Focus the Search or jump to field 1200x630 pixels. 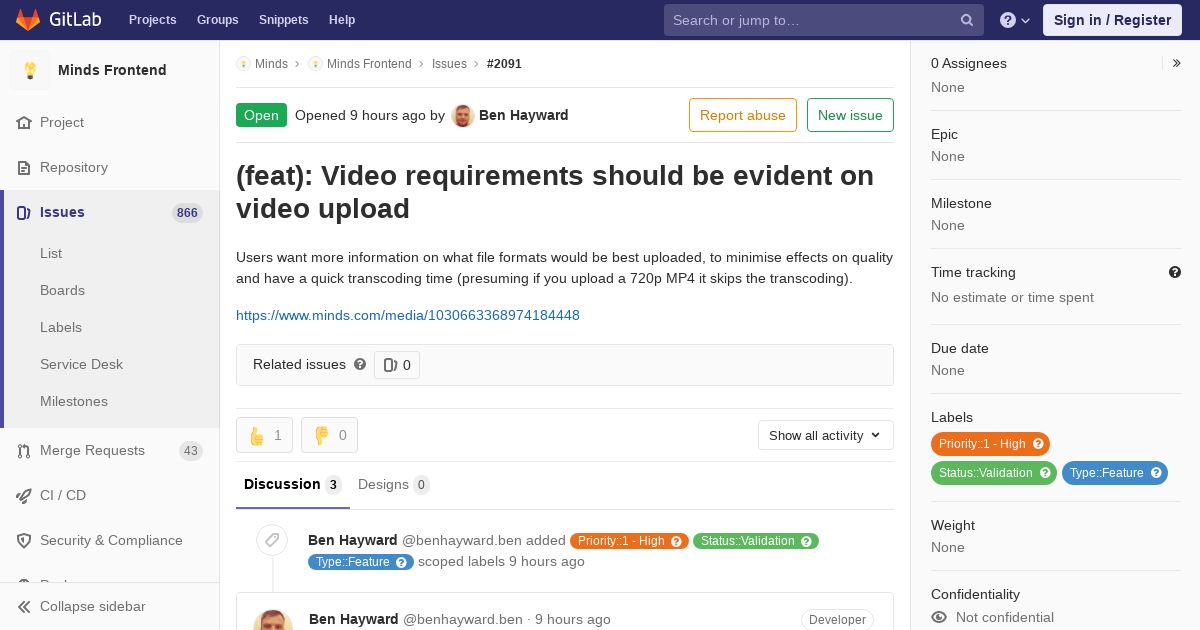[824, 20]
